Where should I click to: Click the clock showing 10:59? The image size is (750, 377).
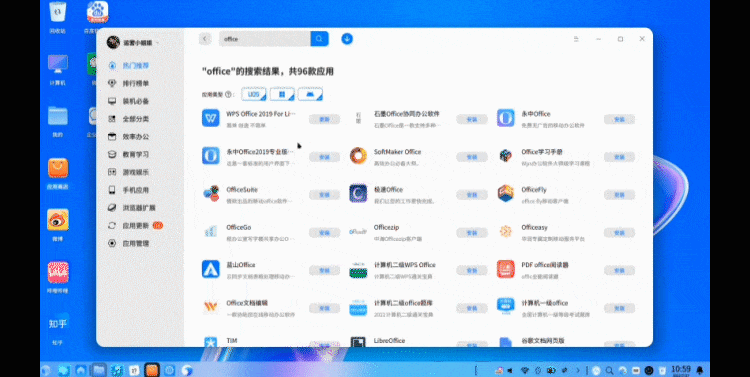pyautogui.click(x=681, y=370)
